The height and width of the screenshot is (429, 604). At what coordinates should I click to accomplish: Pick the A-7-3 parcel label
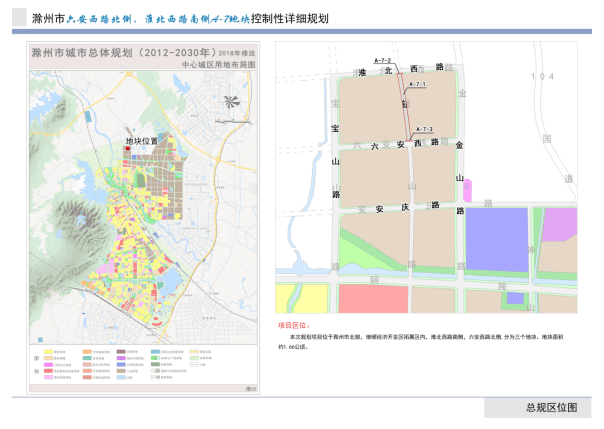[422, 129]
